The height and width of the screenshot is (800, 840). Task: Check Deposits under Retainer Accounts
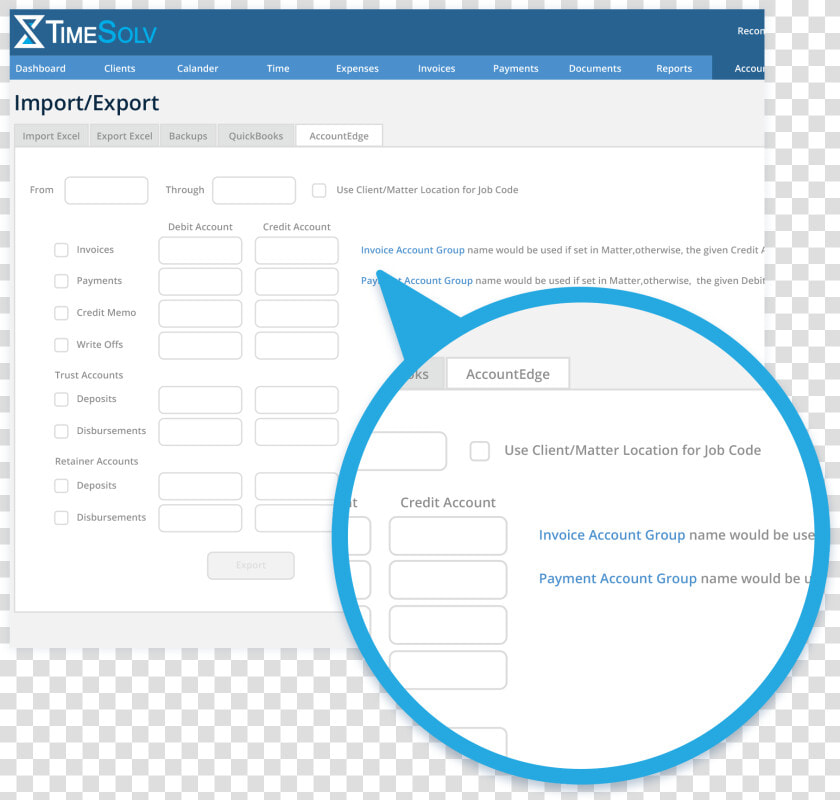[62, 485]
